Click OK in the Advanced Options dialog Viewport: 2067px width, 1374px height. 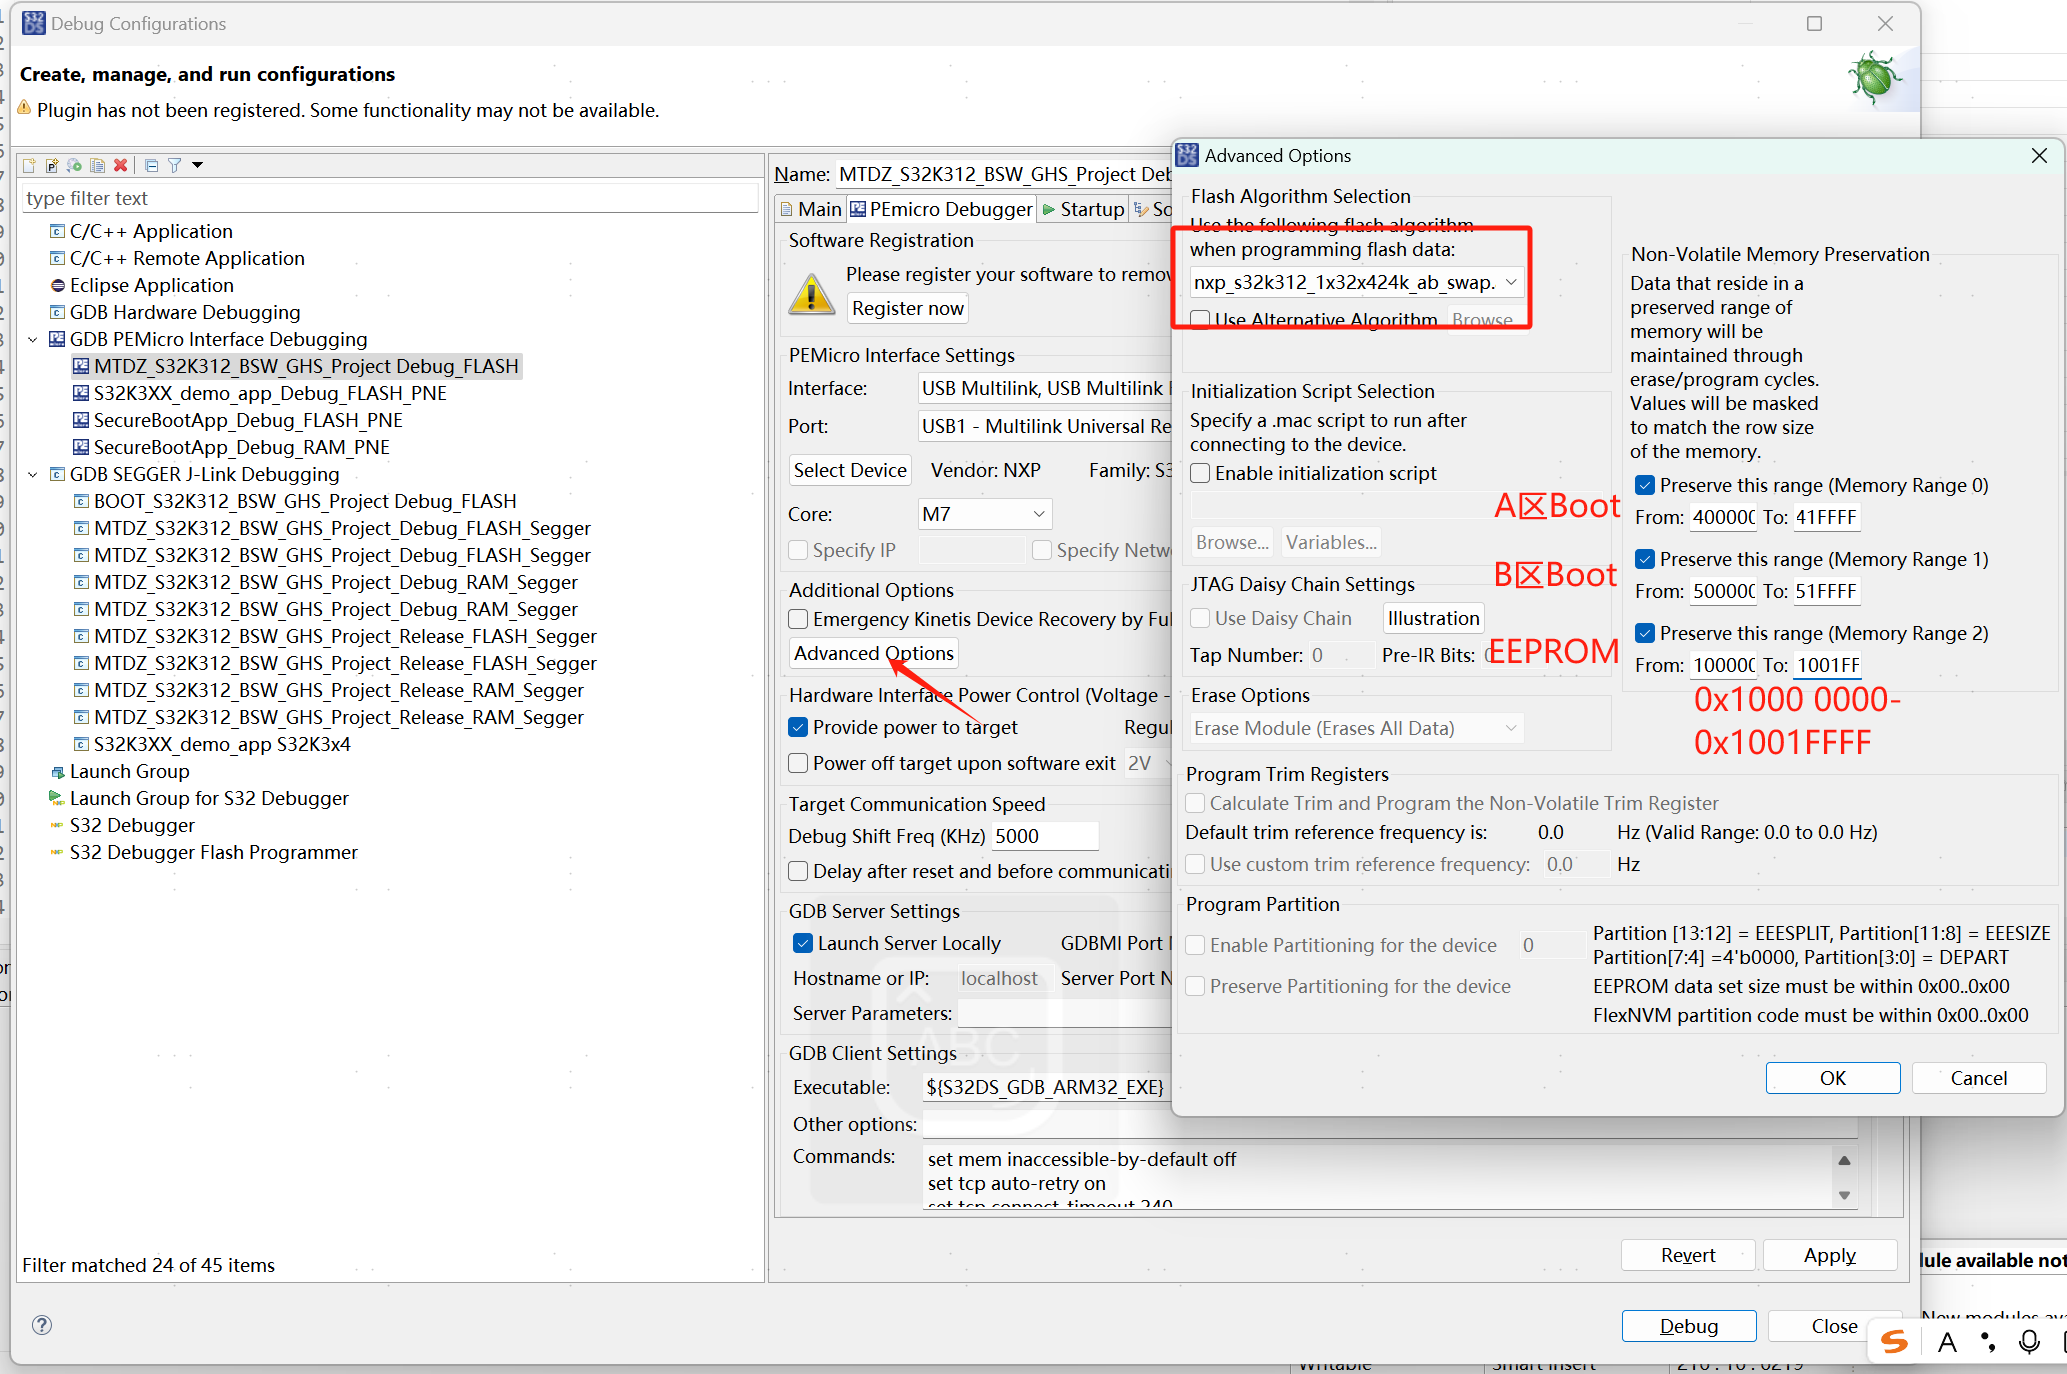pyautogui.click(x=1832, y=1078)
